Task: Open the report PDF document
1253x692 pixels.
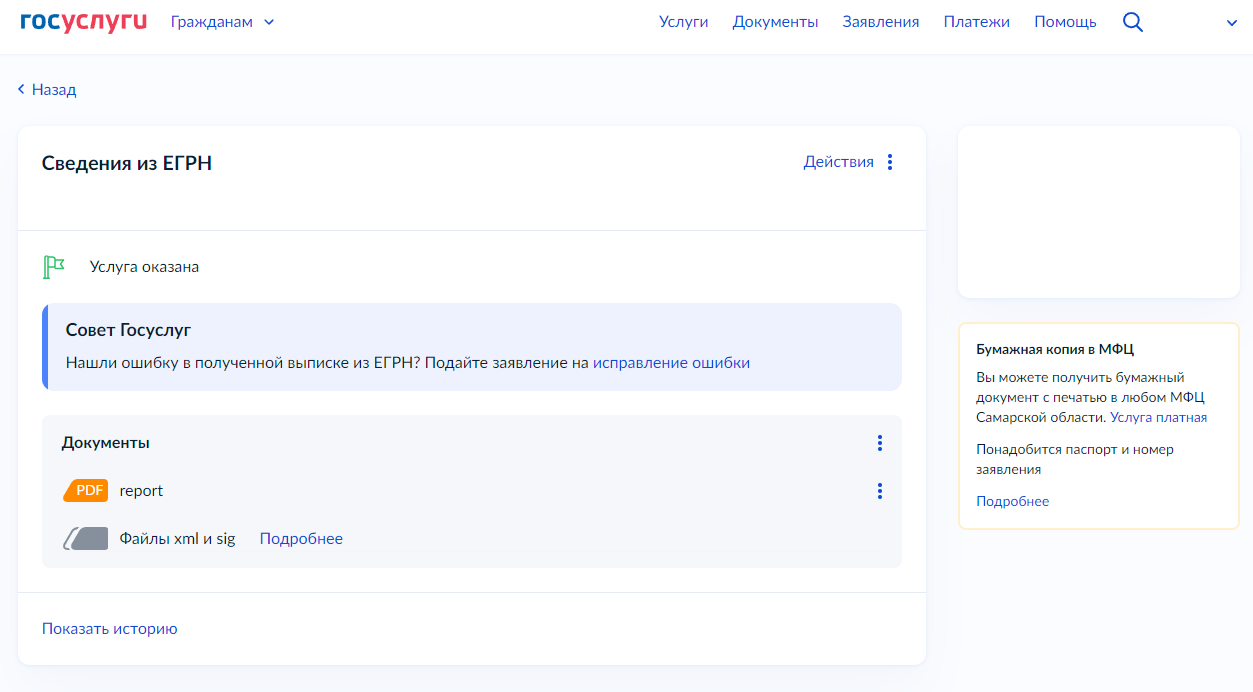Action: pyautogui.click(x=141, y=491)
